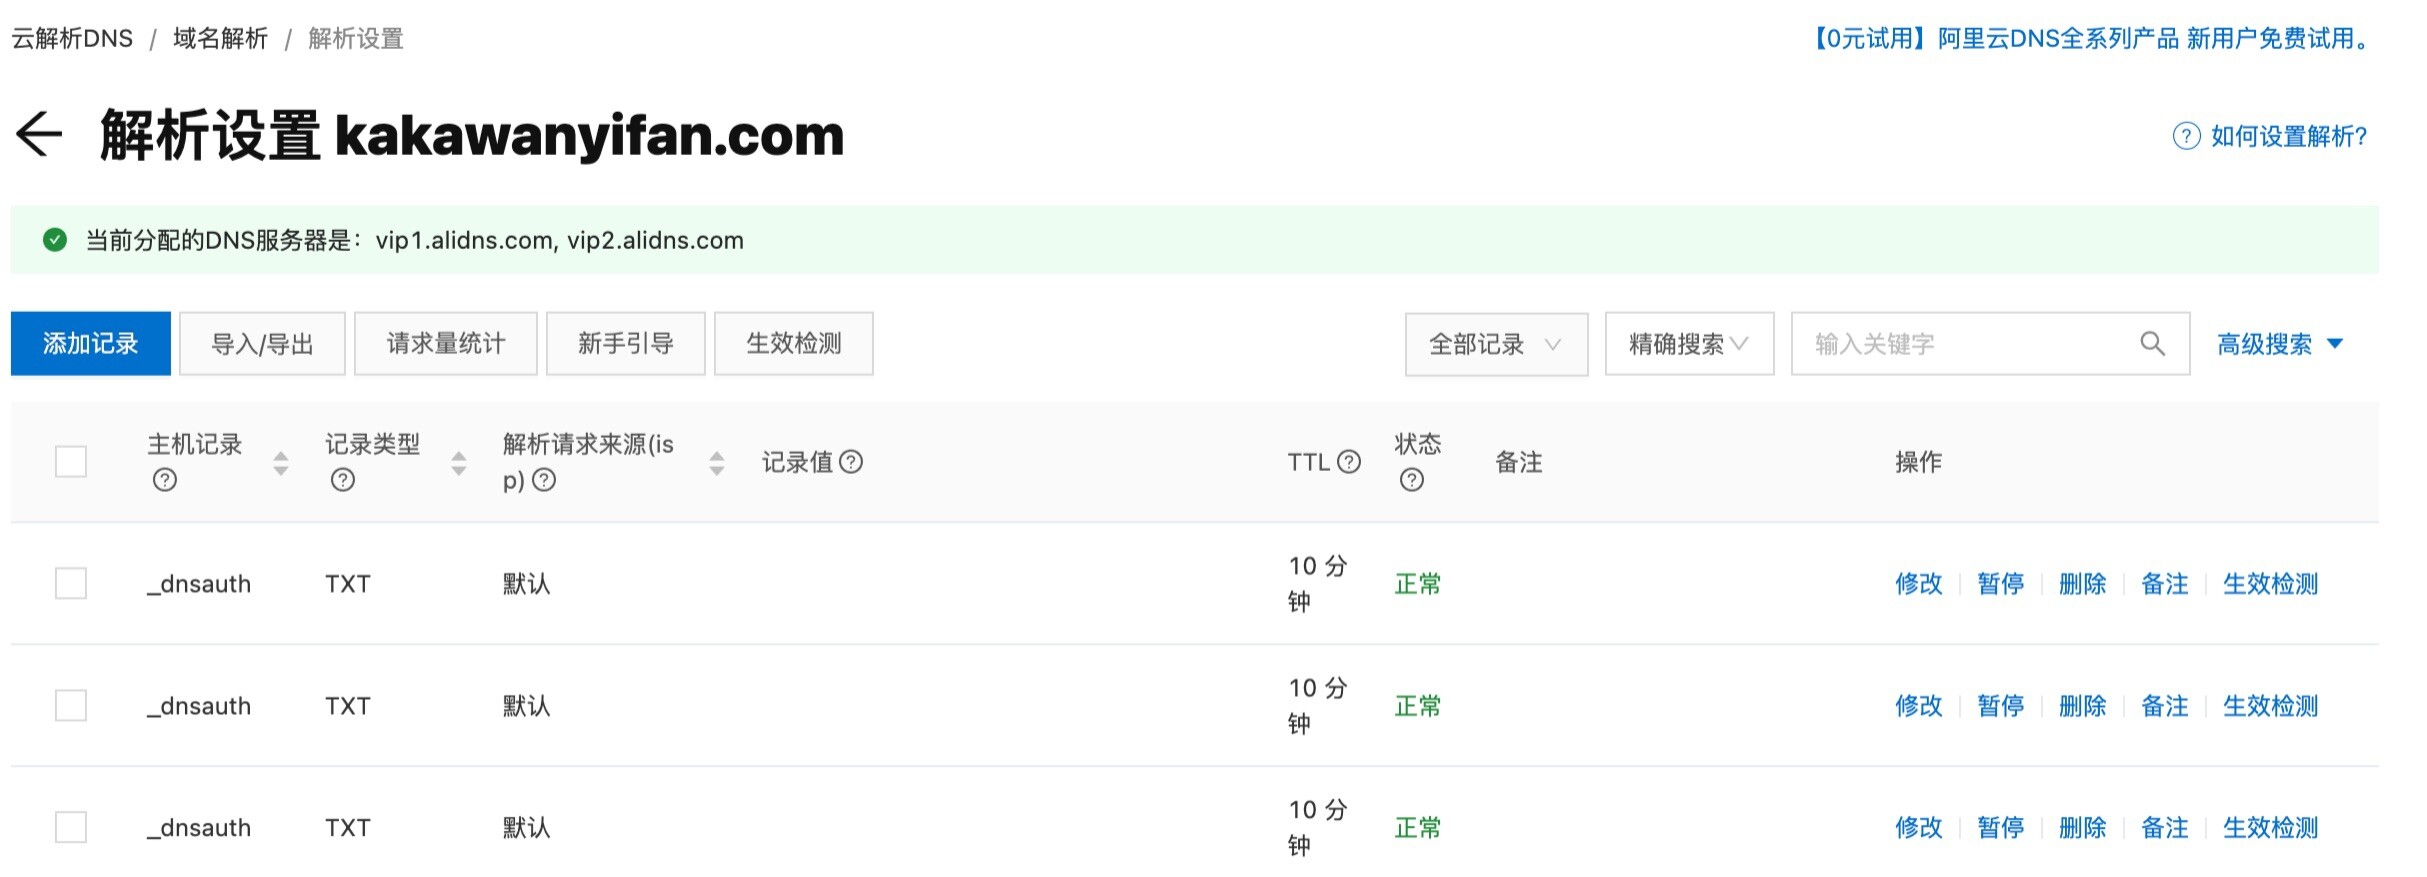Click help icon next to 记录值
The width and height of the screenshot is (2427, 877).
(x=851, y=462)
